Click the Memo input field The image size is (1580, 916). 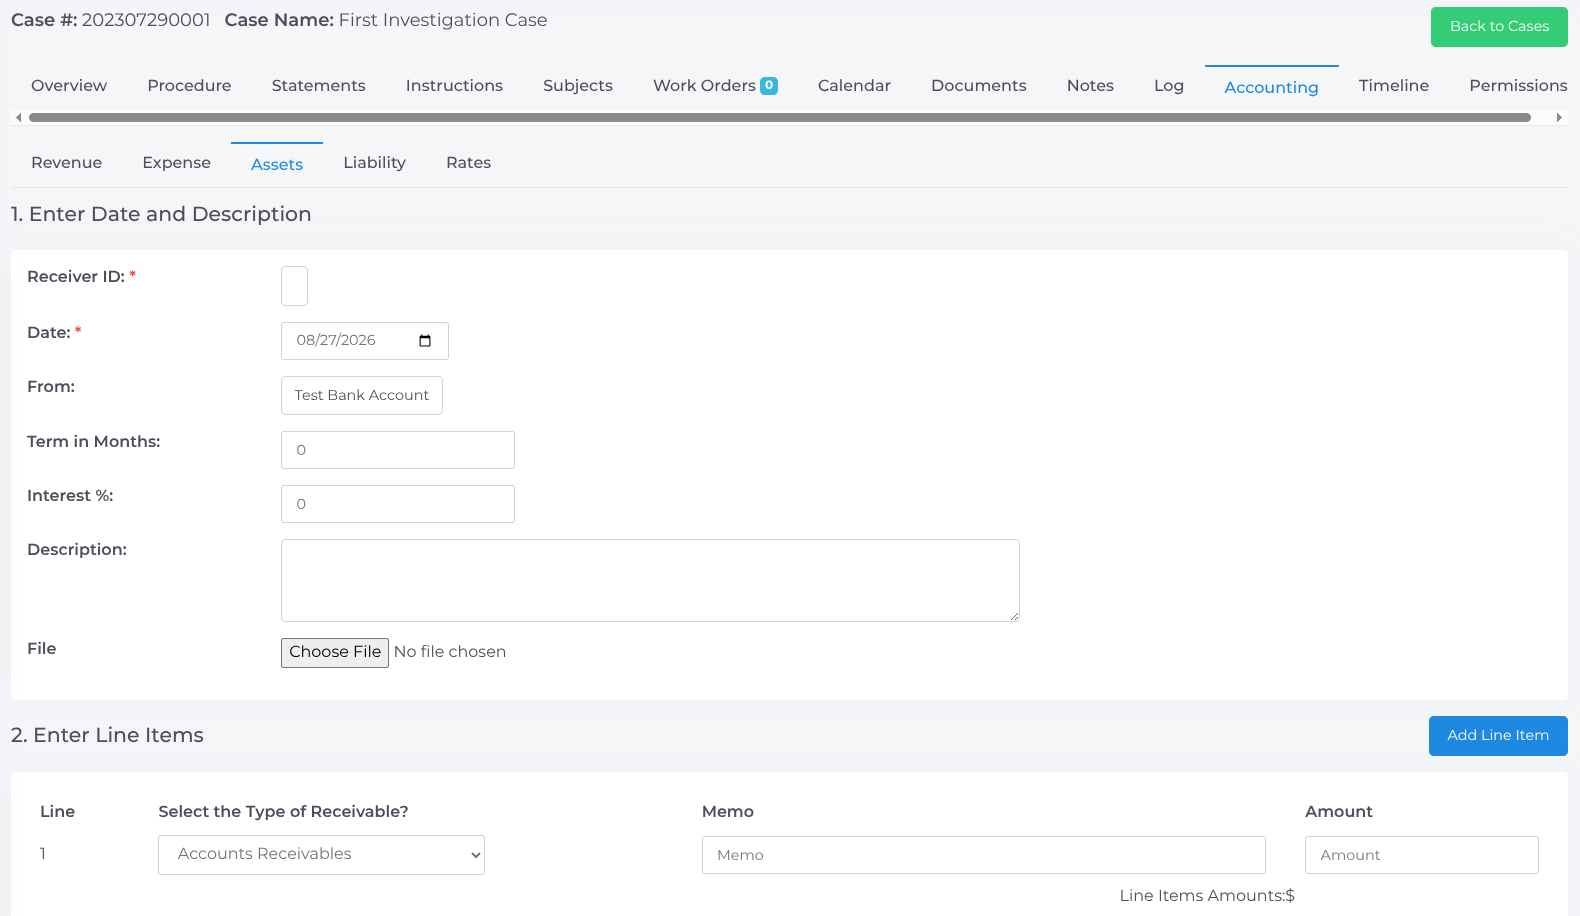[x=984, y=855]
